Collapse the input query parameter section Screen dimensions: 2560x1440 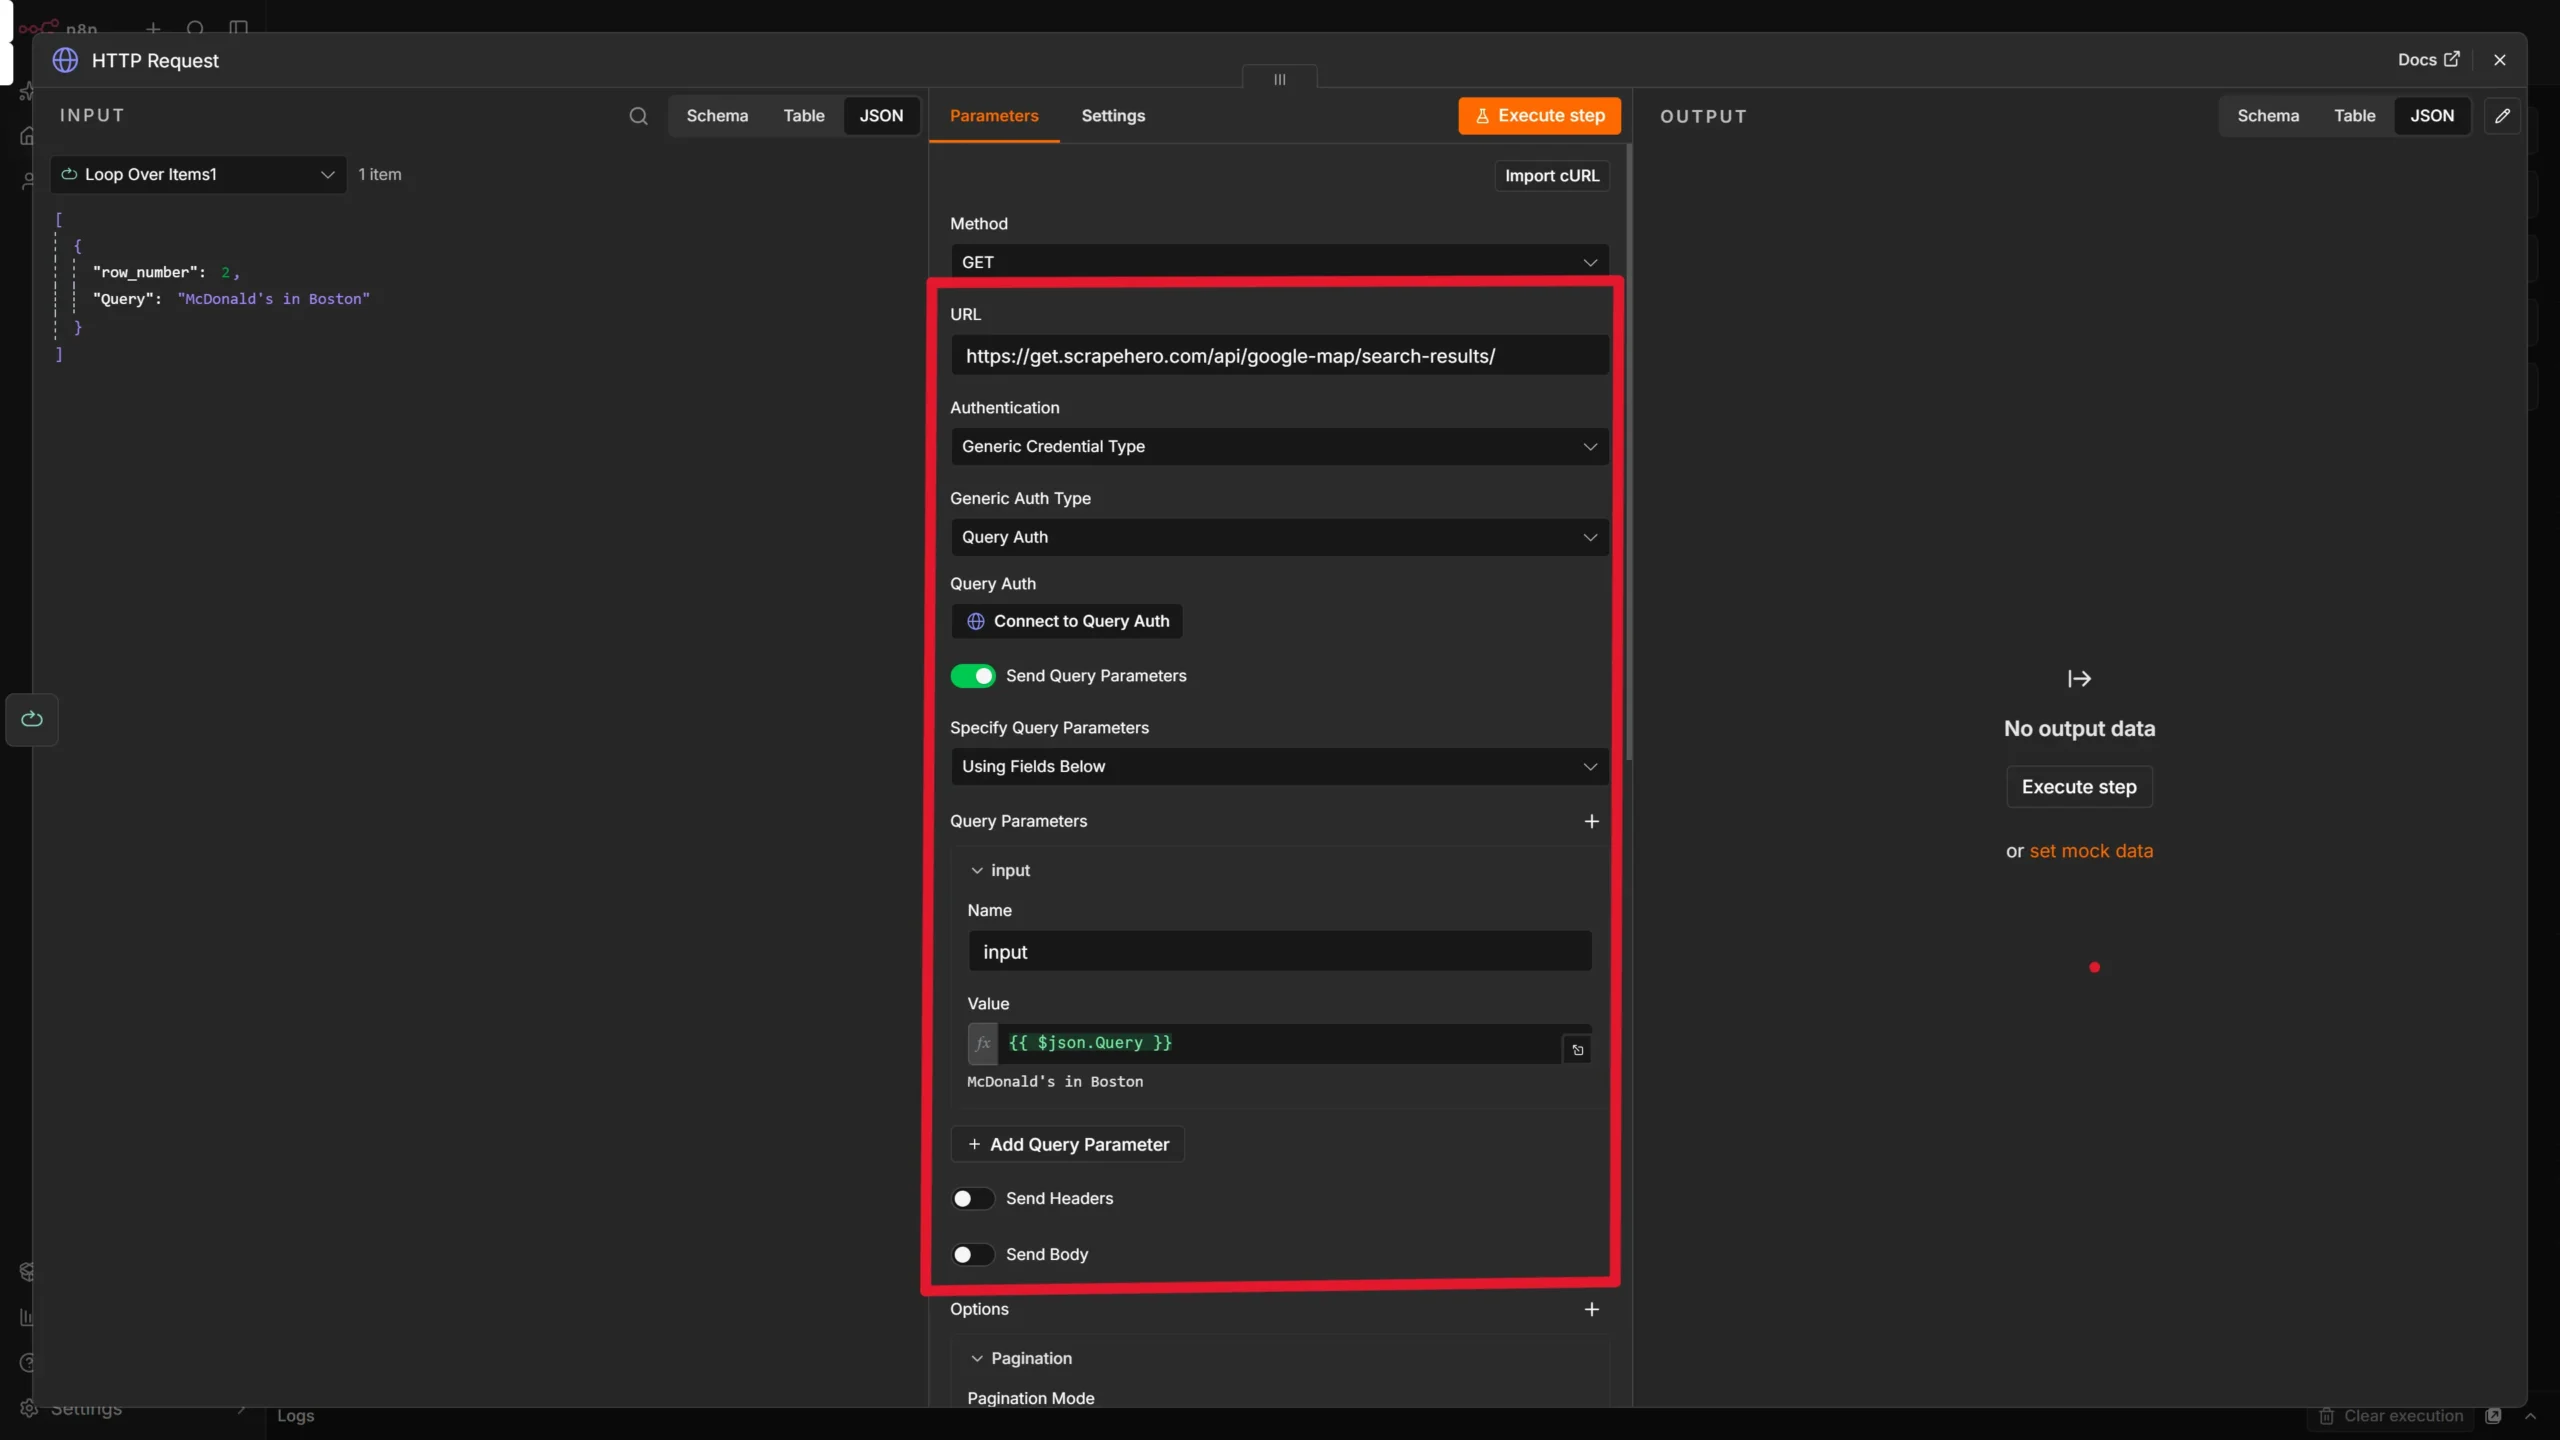click(x=976, y=870)
